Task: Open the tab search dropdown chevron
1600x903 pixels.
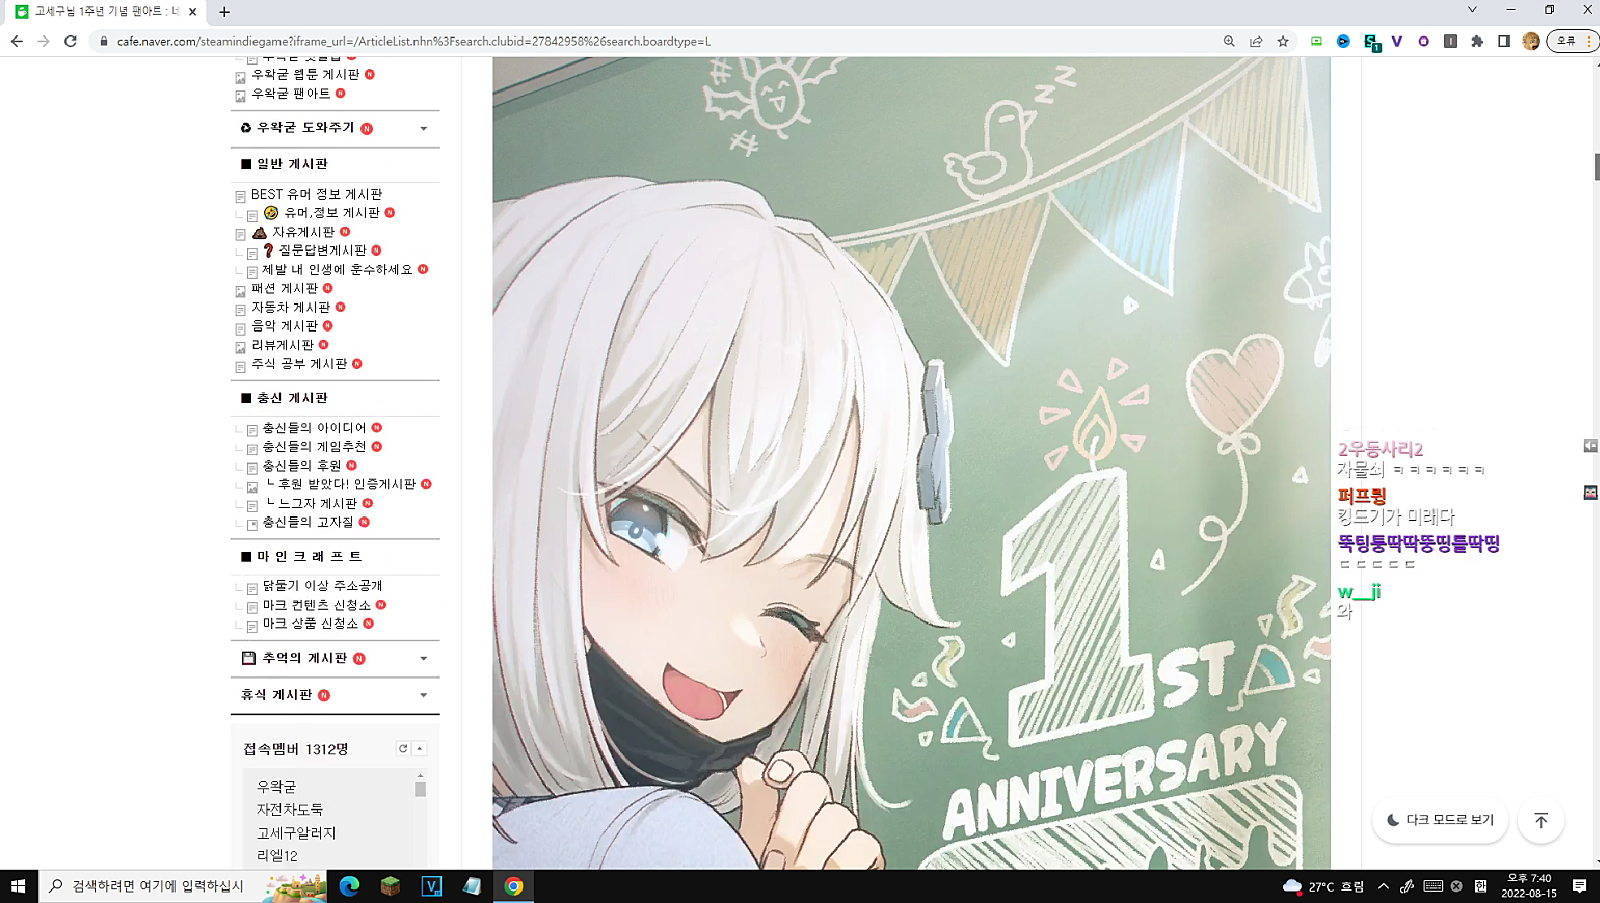Action: 1472,10
